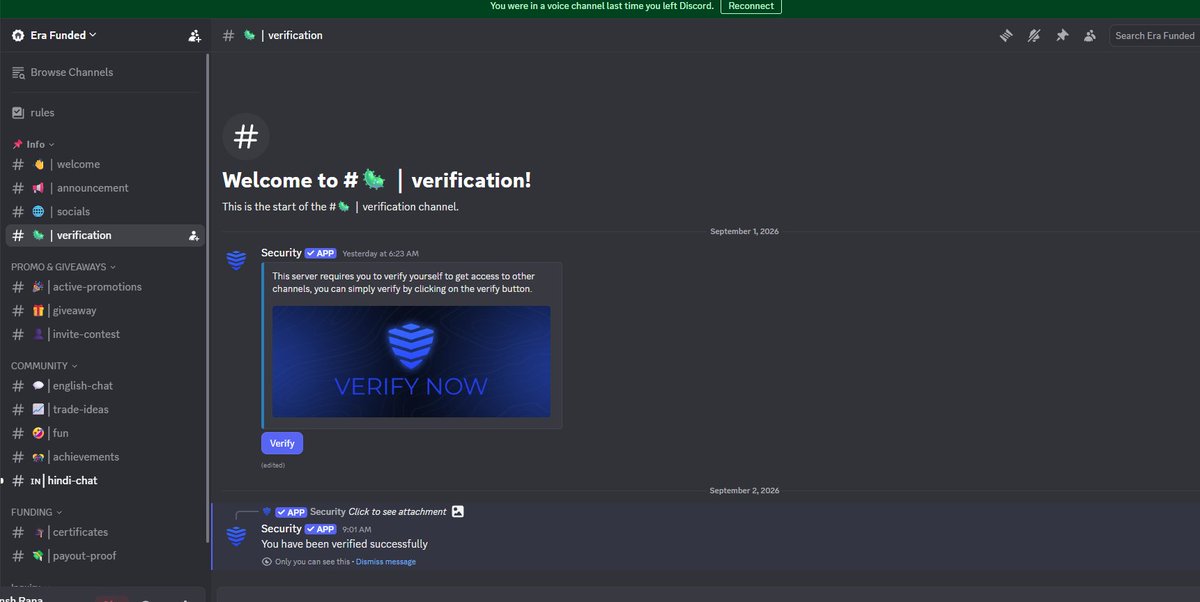Show member list with the members icon

point(1091,35)
